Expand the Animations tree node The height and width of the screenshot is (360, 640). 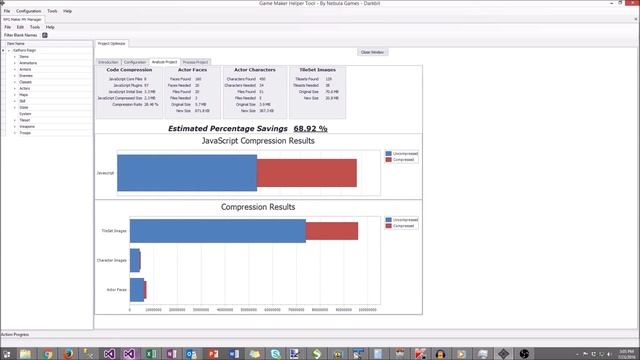click(15, 63)
